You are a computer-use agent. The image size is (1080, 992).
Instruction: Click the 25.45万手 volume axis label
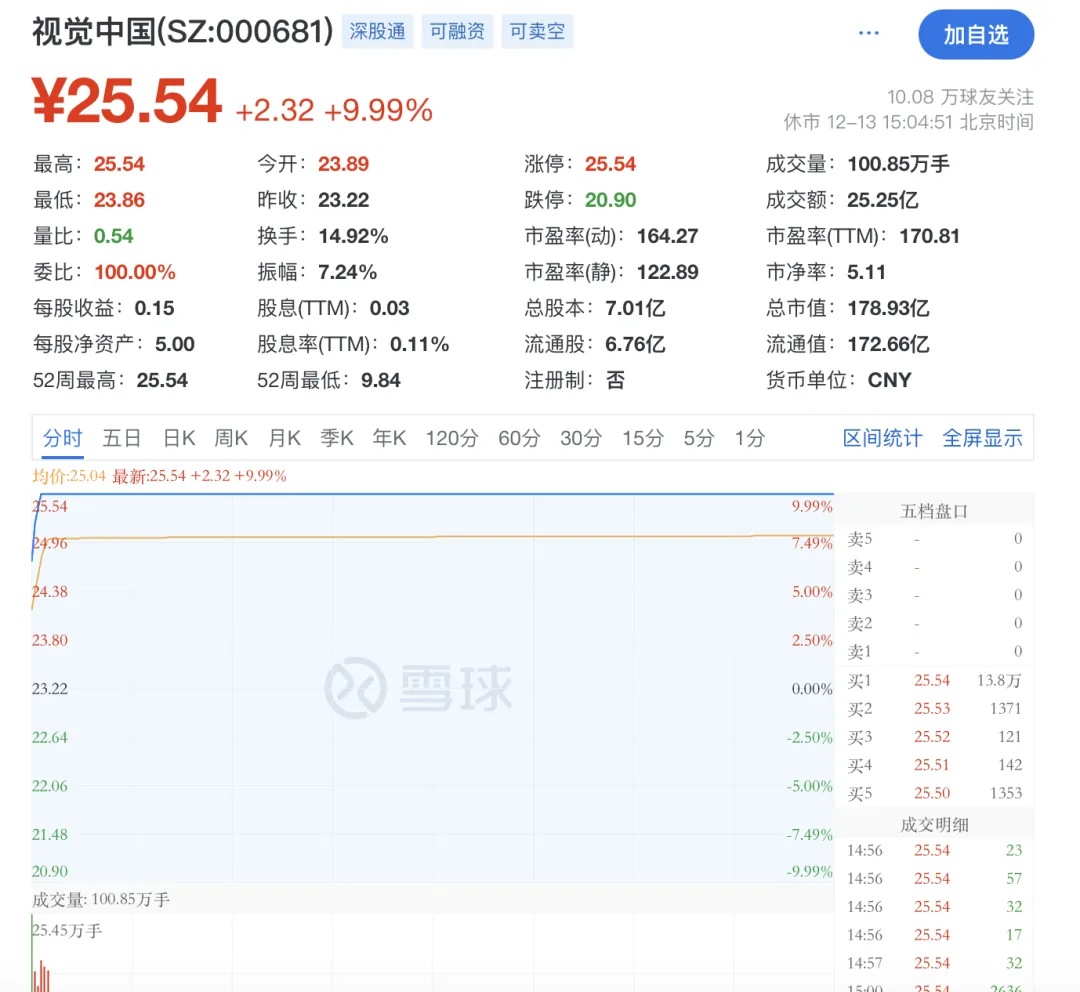click(x=67, y=931)
